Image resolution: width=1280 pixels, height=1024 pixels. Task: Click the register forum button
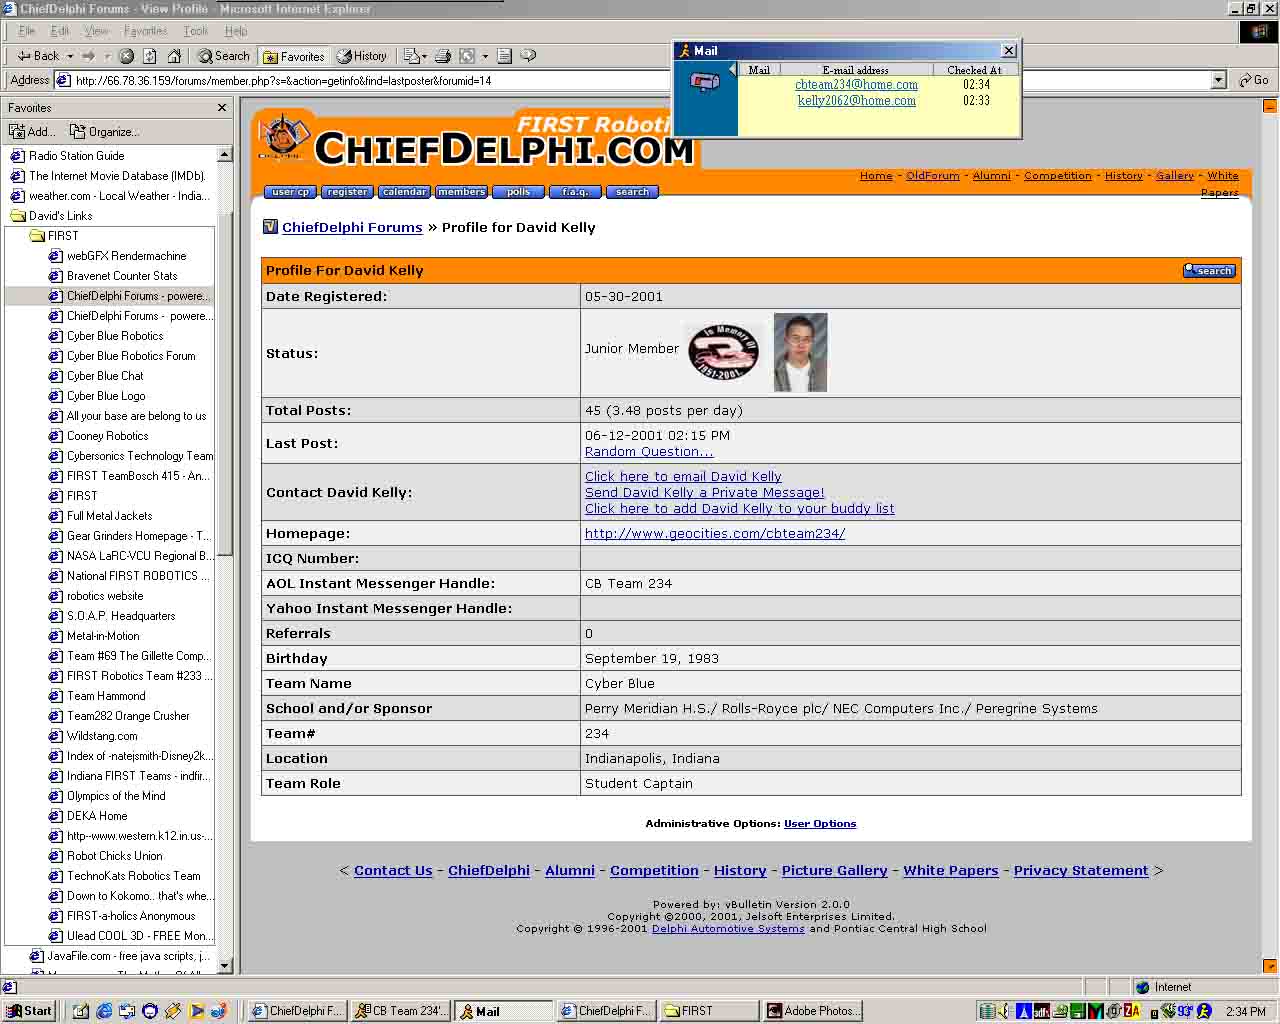(x=347, y=192)
